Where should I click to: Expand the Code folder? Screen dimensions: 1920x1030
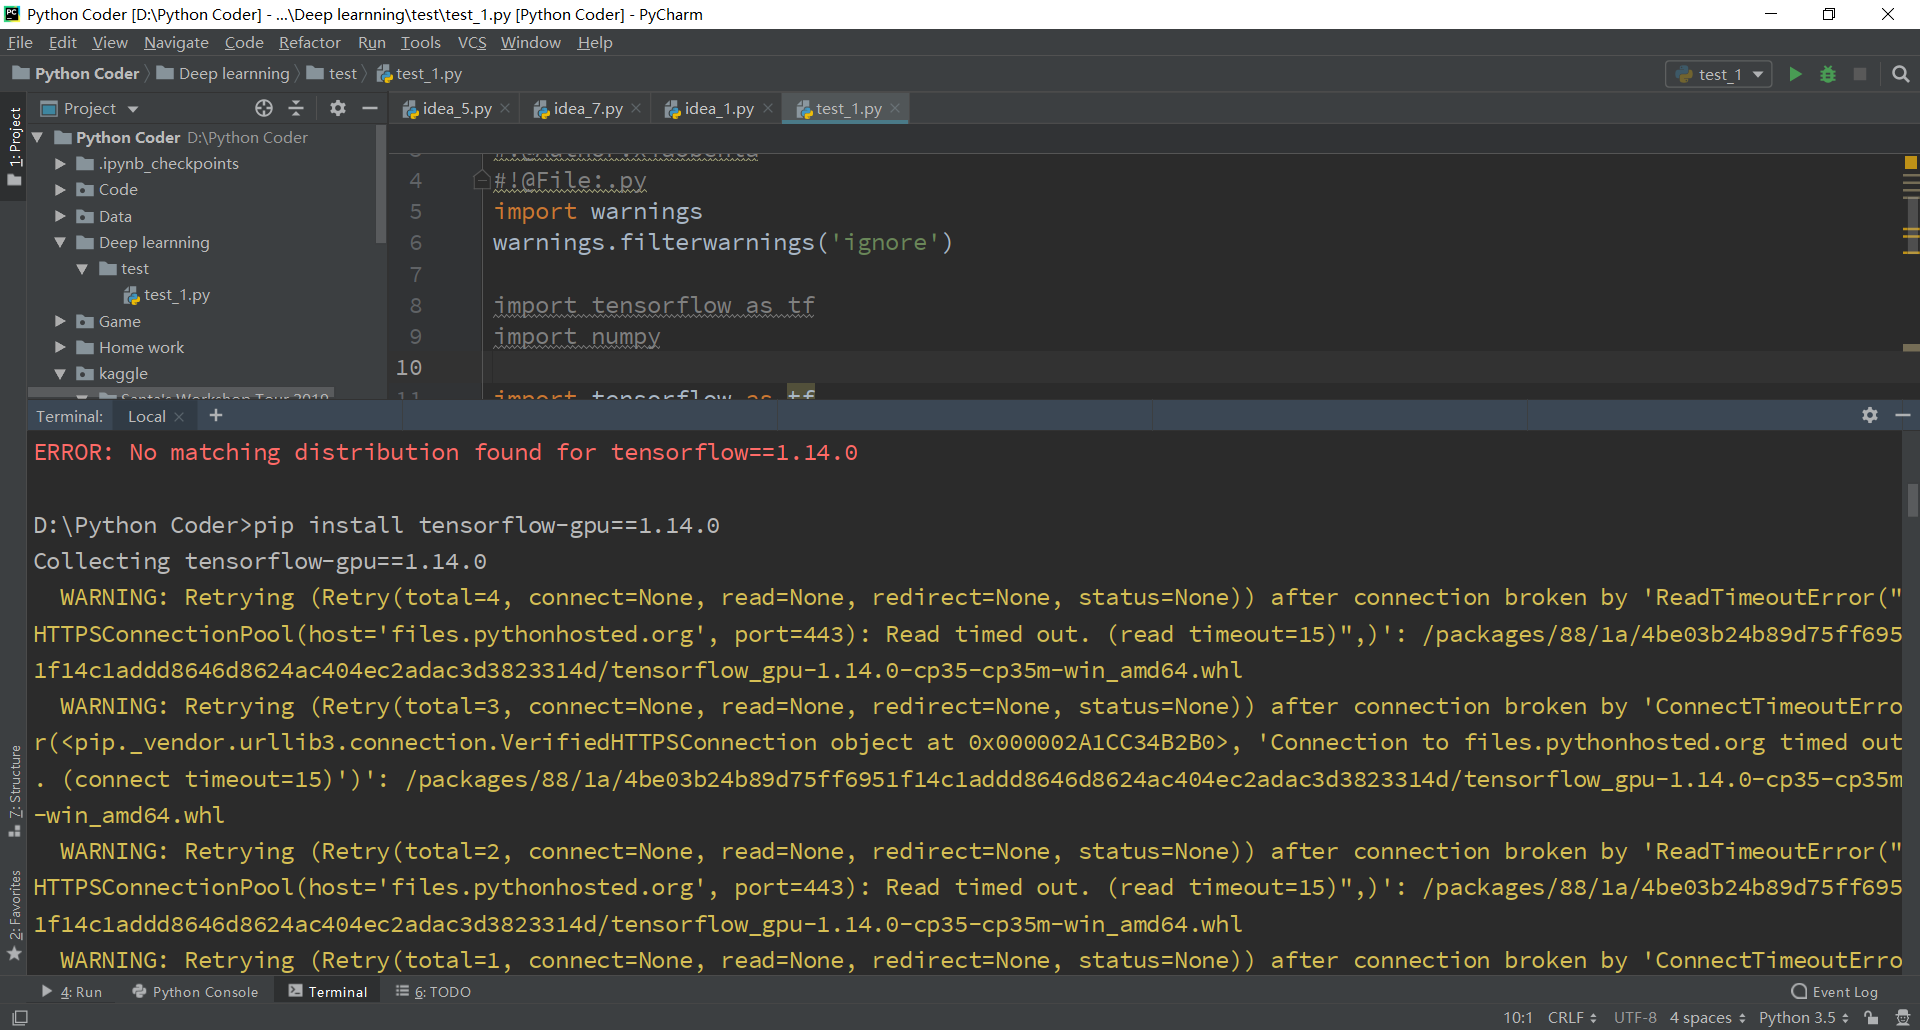pos(60,189)
